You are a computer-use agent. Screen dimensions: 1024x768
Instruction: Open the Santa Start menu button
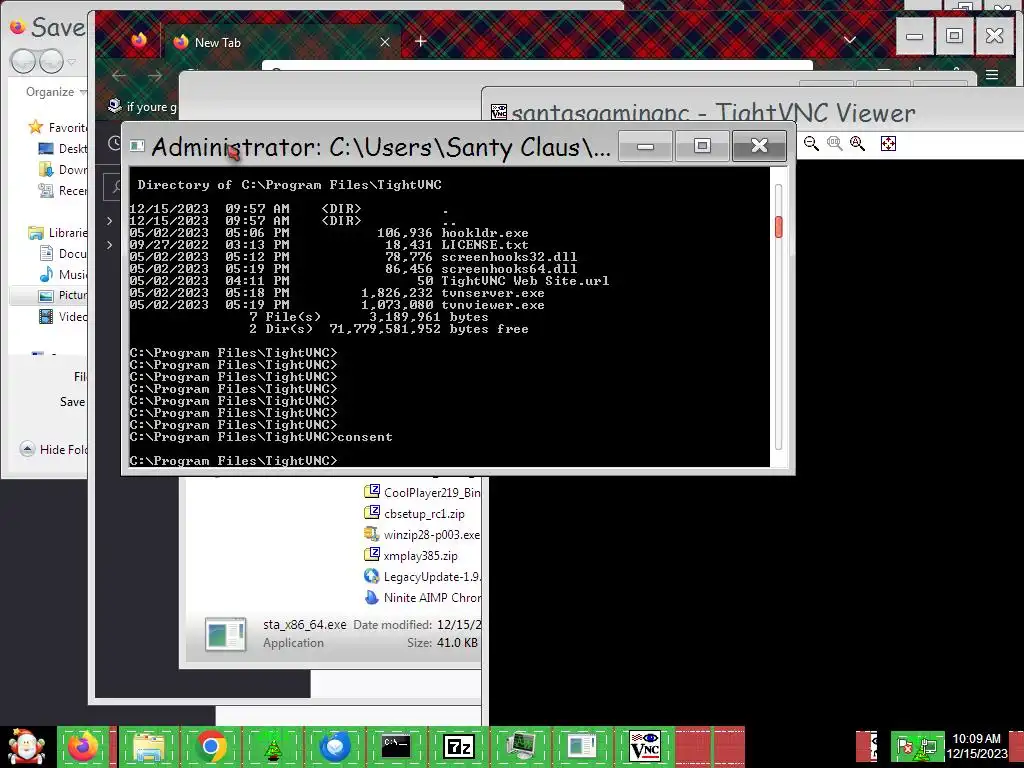(27, 747)
